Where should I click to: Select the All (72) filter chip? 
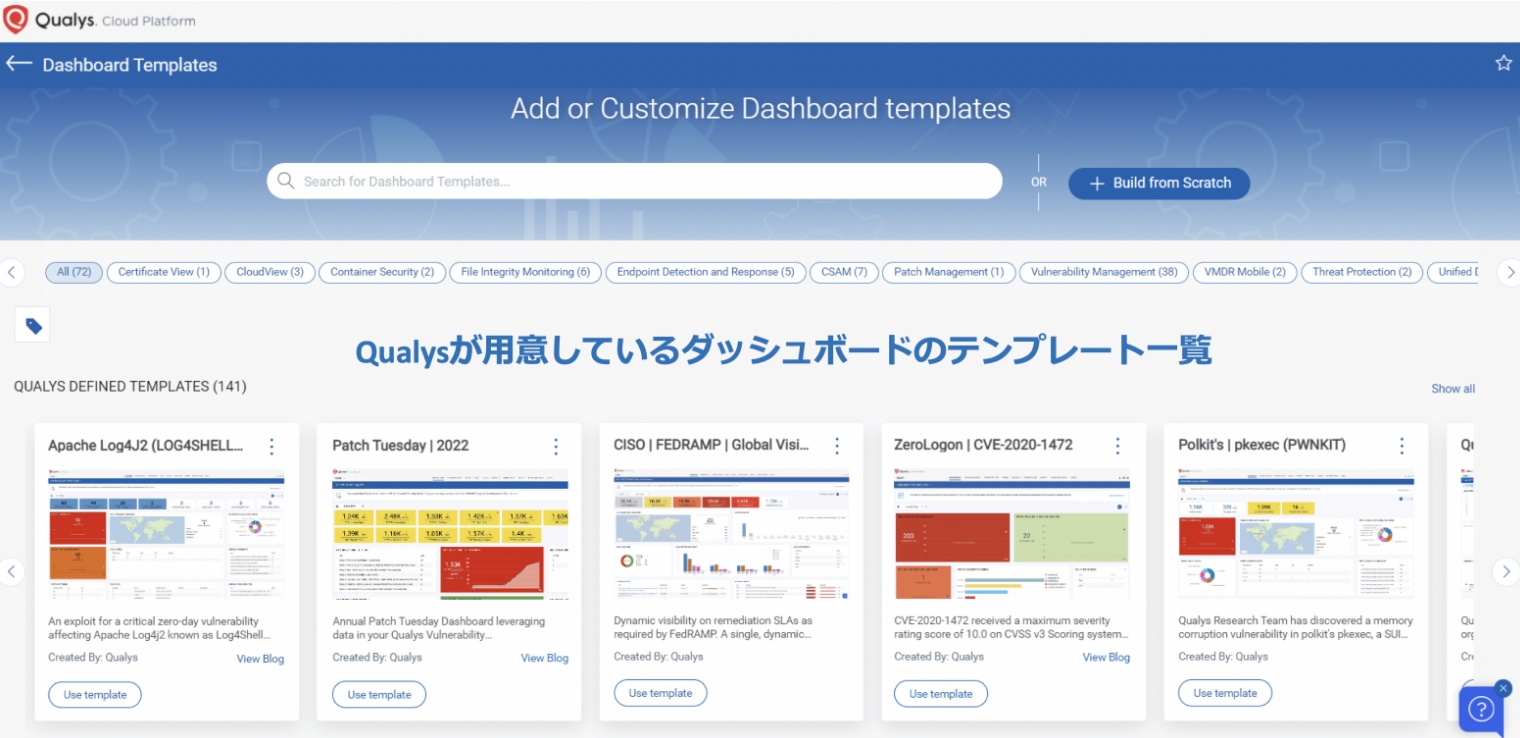[x=74, y=272]
